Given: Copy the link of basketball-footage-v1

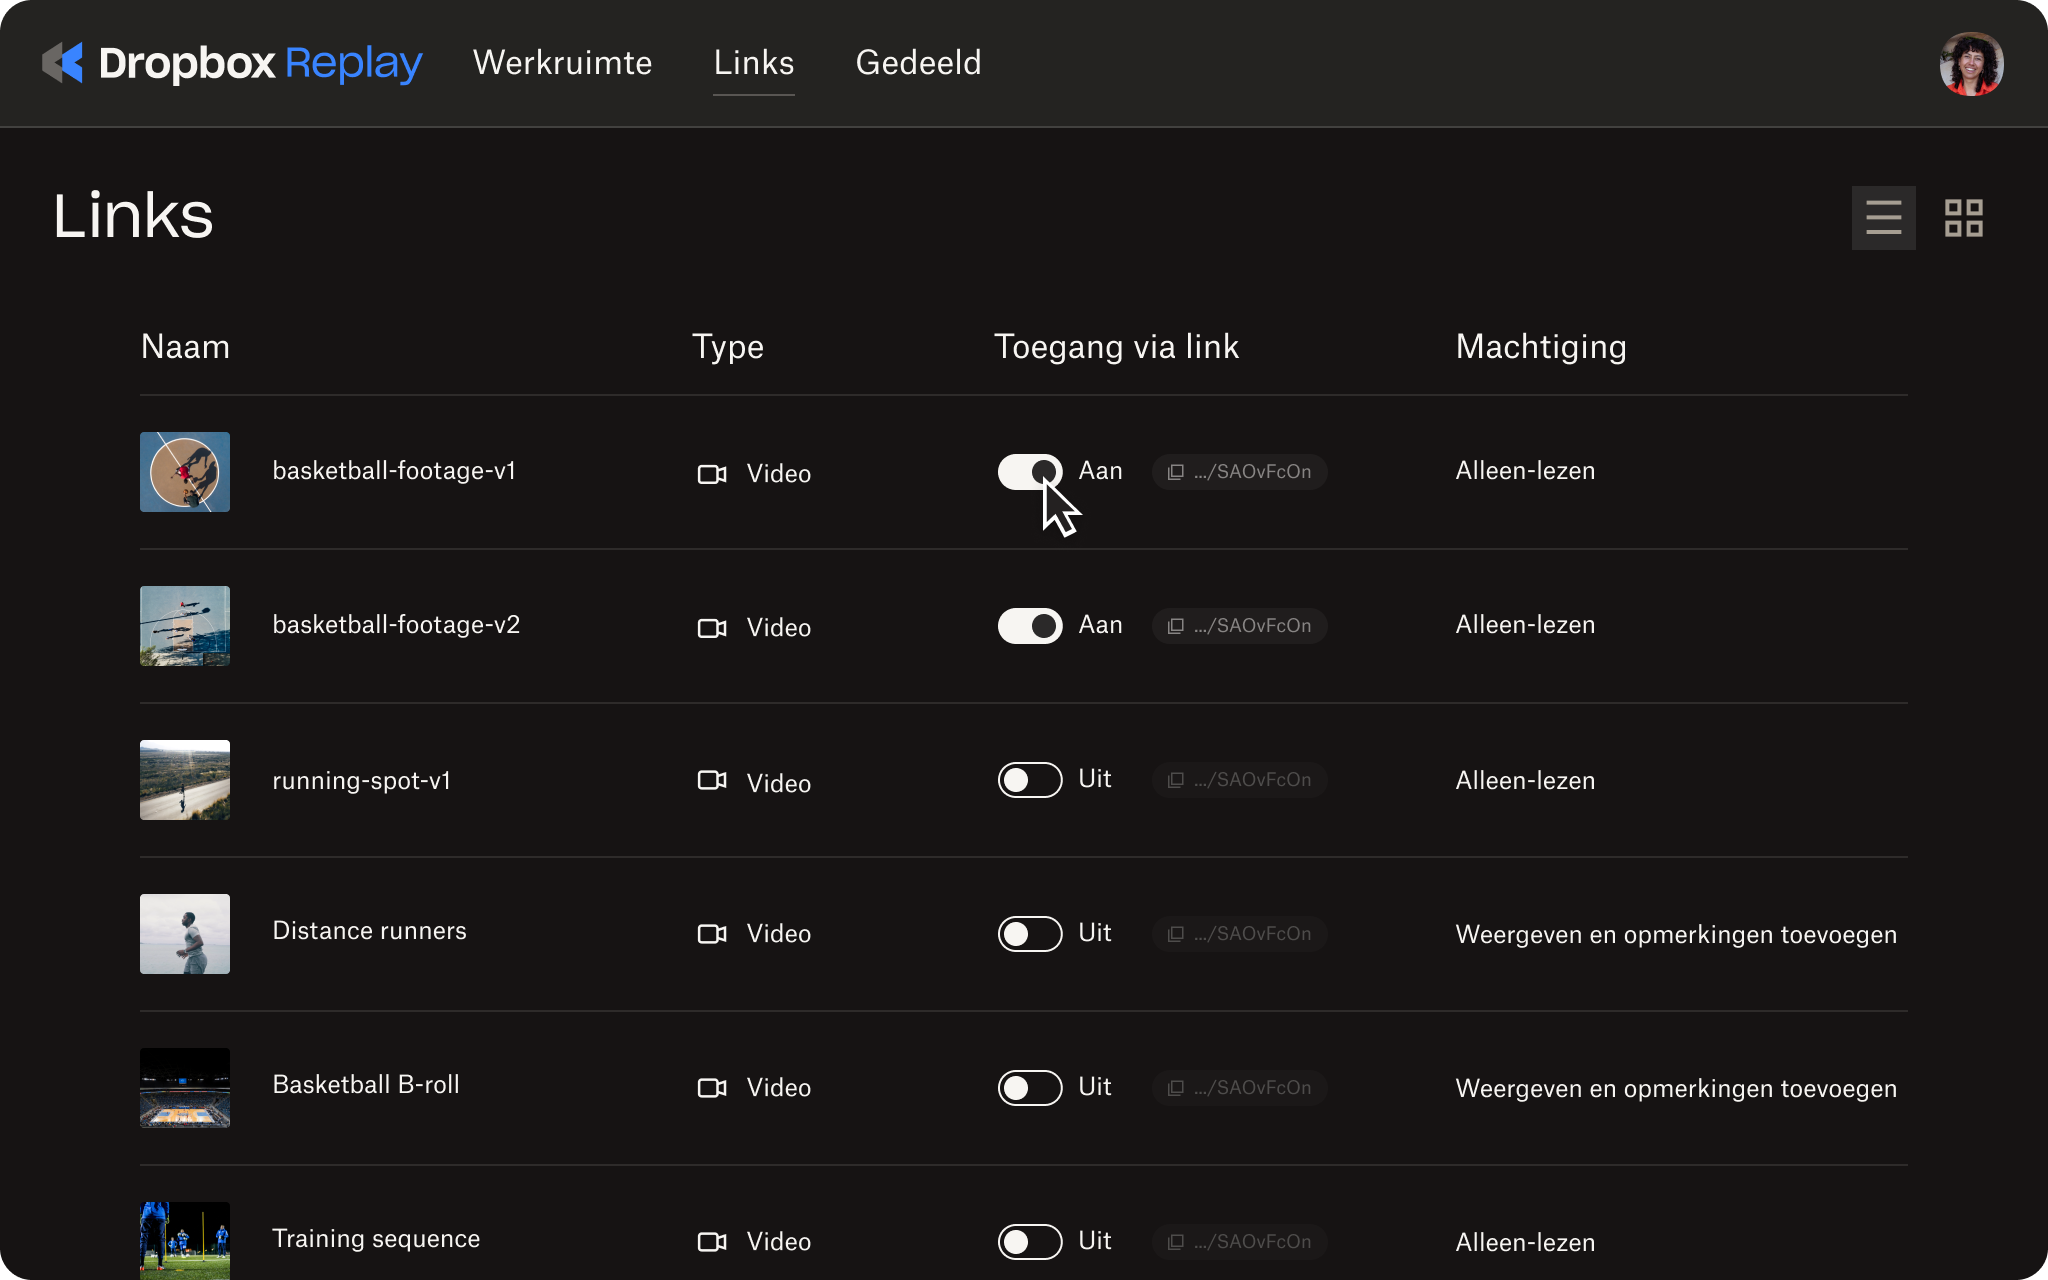Looking at the screenshot, I should pyautogui.click(x=1239, y=472).
